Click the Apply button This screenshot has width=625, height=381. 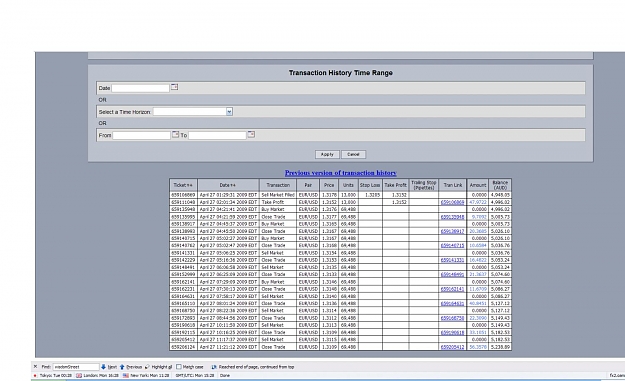327,154
